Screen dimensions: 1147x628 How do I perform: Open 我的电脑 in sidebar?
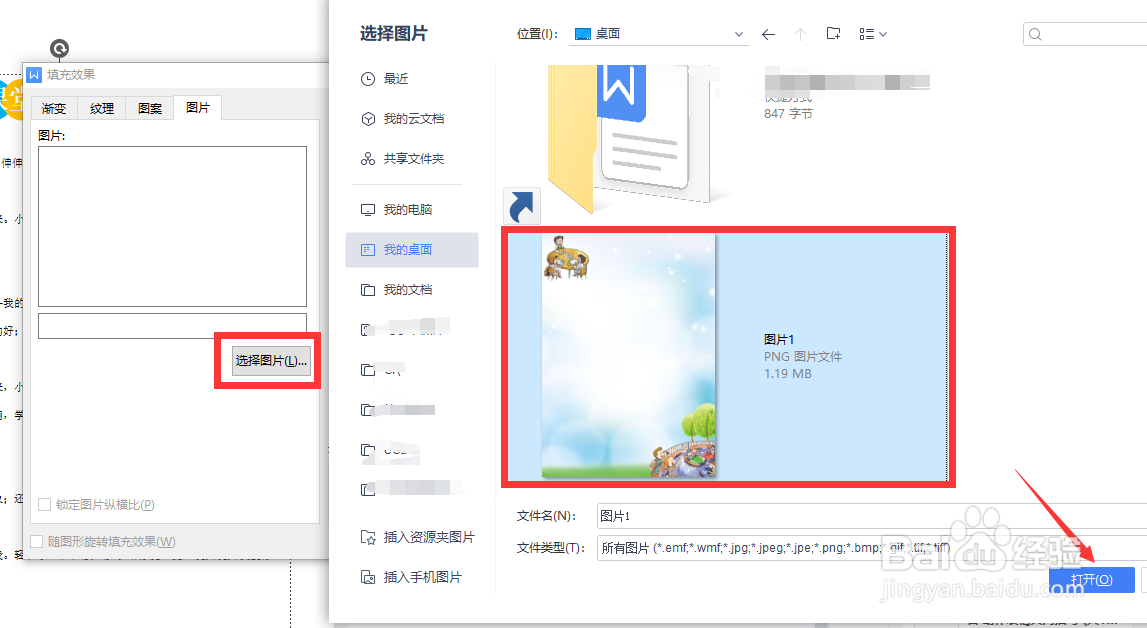click(397, 210)
